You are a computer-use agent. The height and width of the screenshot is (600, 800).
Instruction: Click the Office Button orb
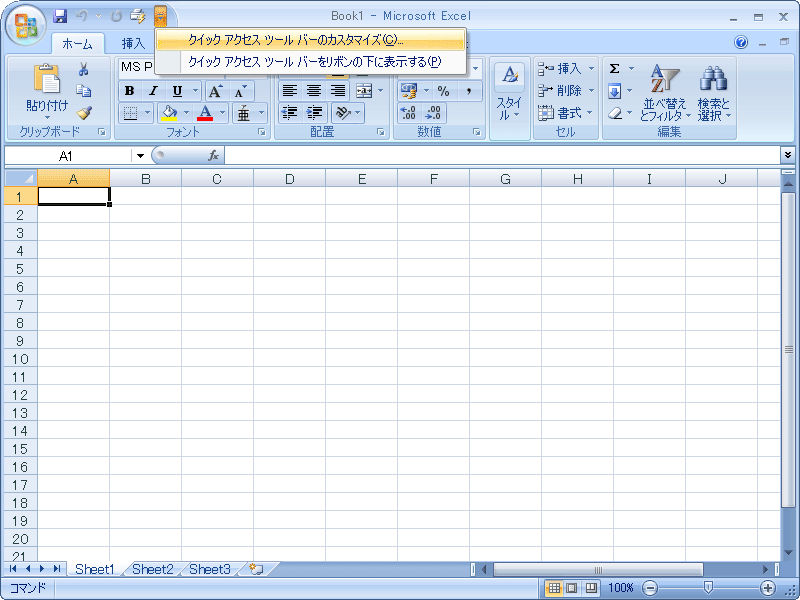(x=24, y=25)
